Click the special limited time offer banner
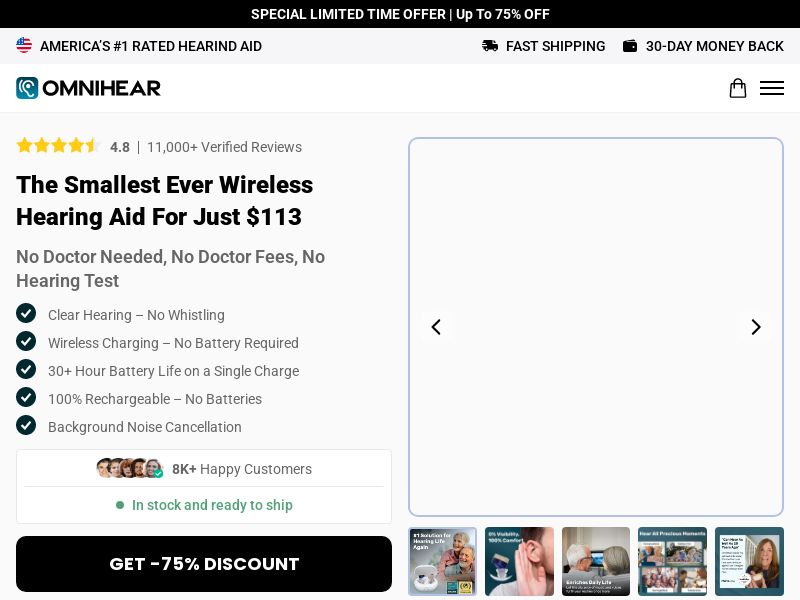The width and height of the screenshot is (800, 600). tap(400, 14)
